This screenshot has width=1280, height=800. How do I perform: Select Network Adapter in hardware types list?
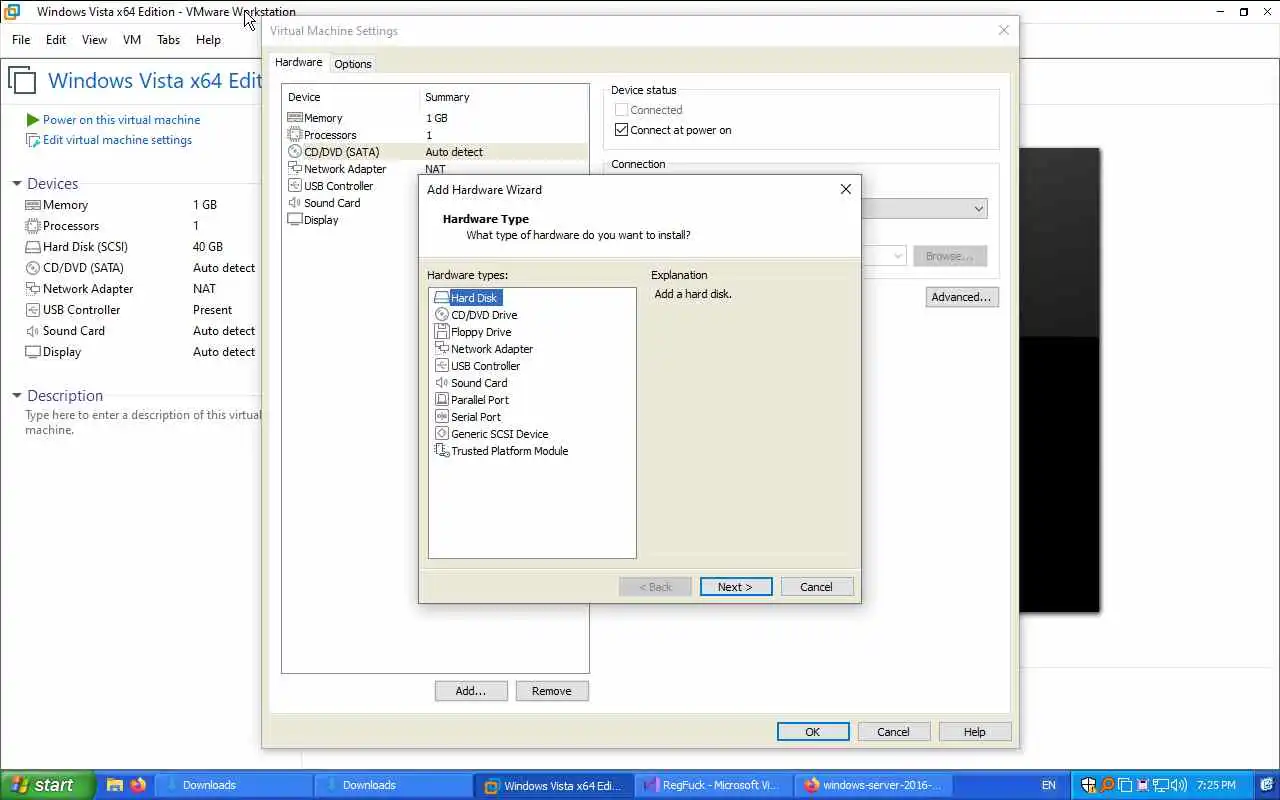tap(484, 349)
